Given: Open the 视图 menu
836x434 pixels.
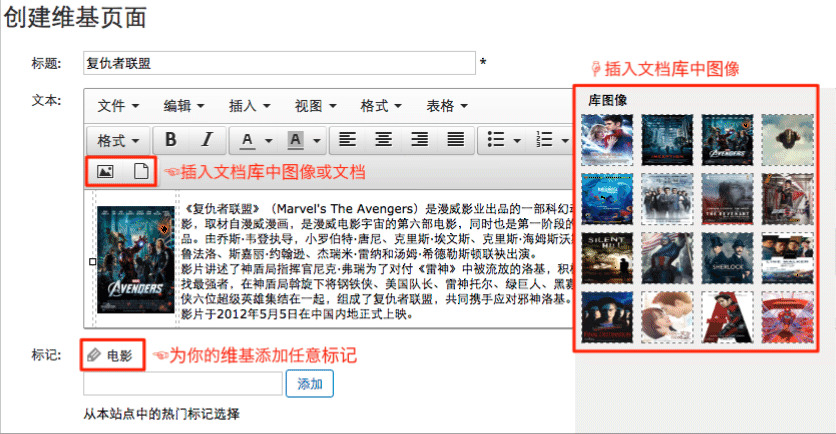Looking at the screenshot, I should pyautogui.click(x=315, y=106).
